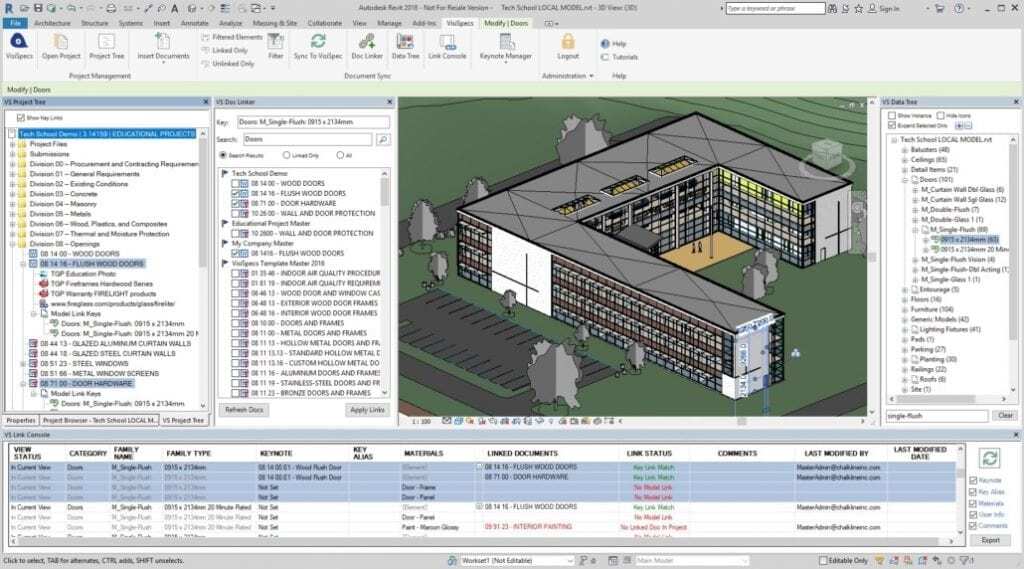Viewport: 1024px width, 569px height.
Task: Click the Text tool 'A' icon
Action: (x=174, y=8)
